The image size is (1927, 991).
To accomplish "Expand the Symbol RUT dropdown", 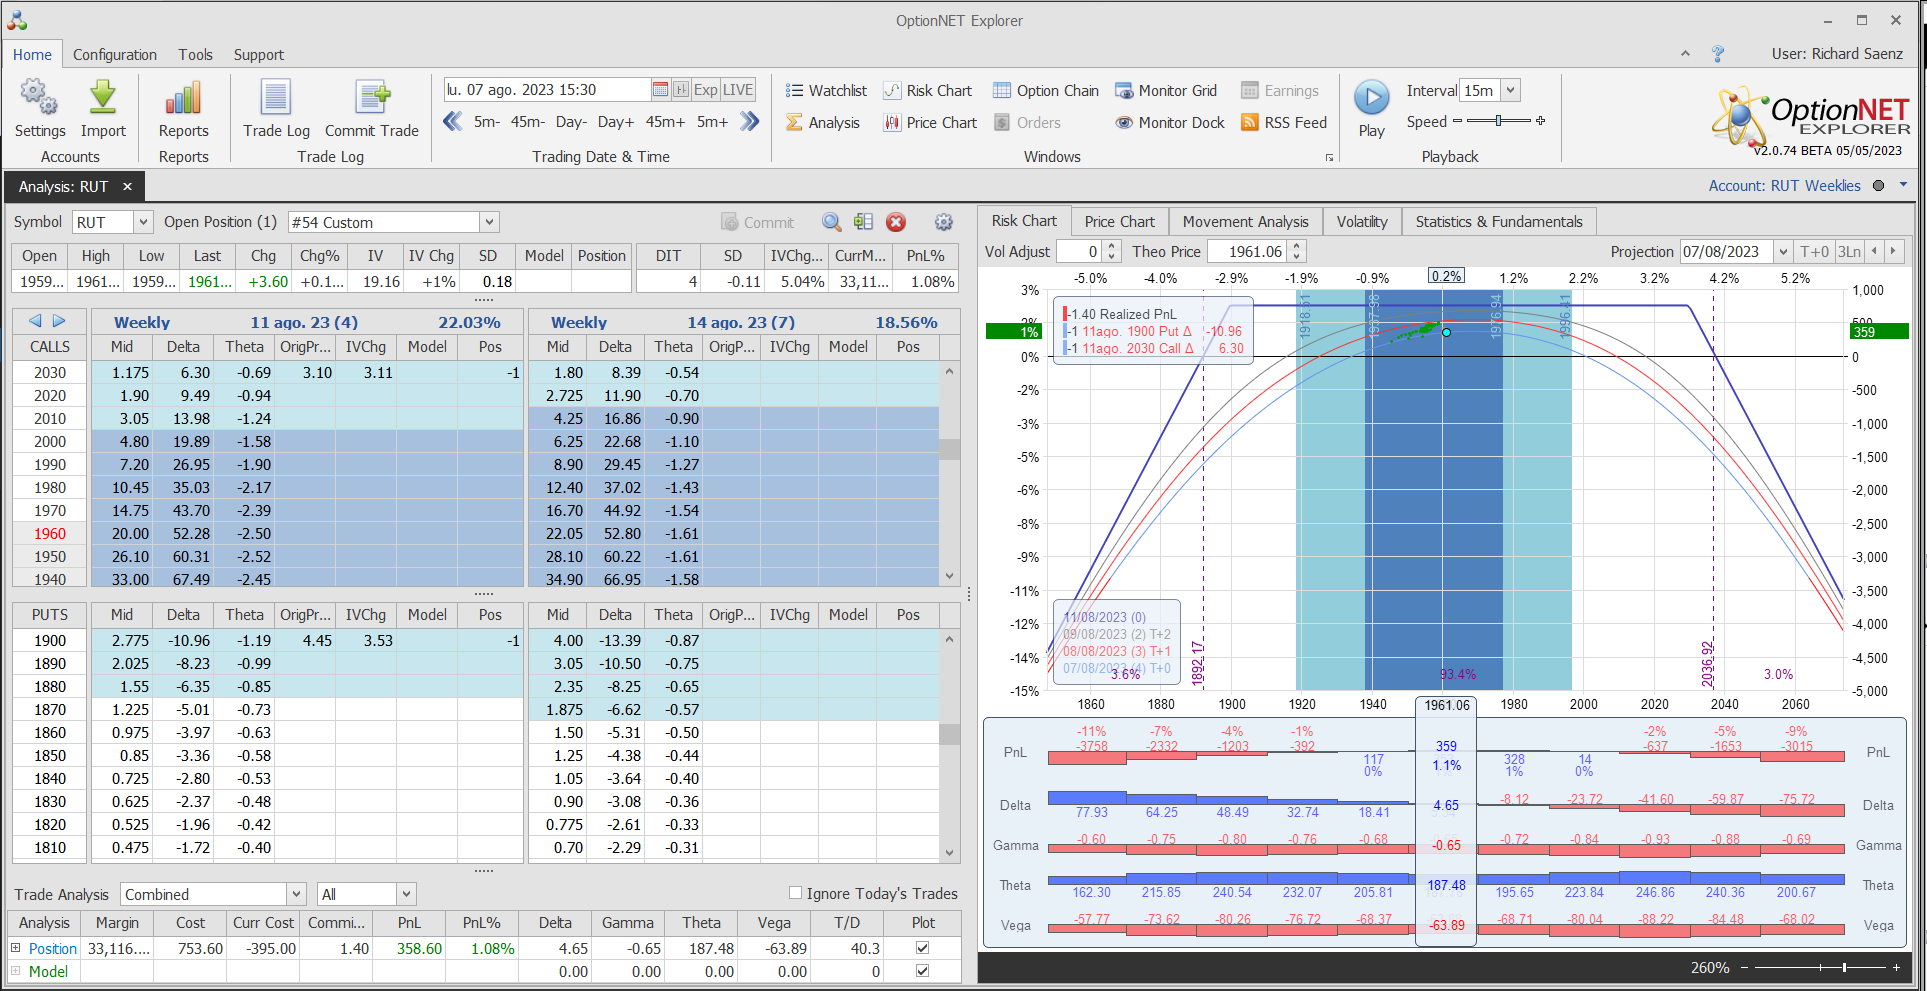I will point(143,222).
